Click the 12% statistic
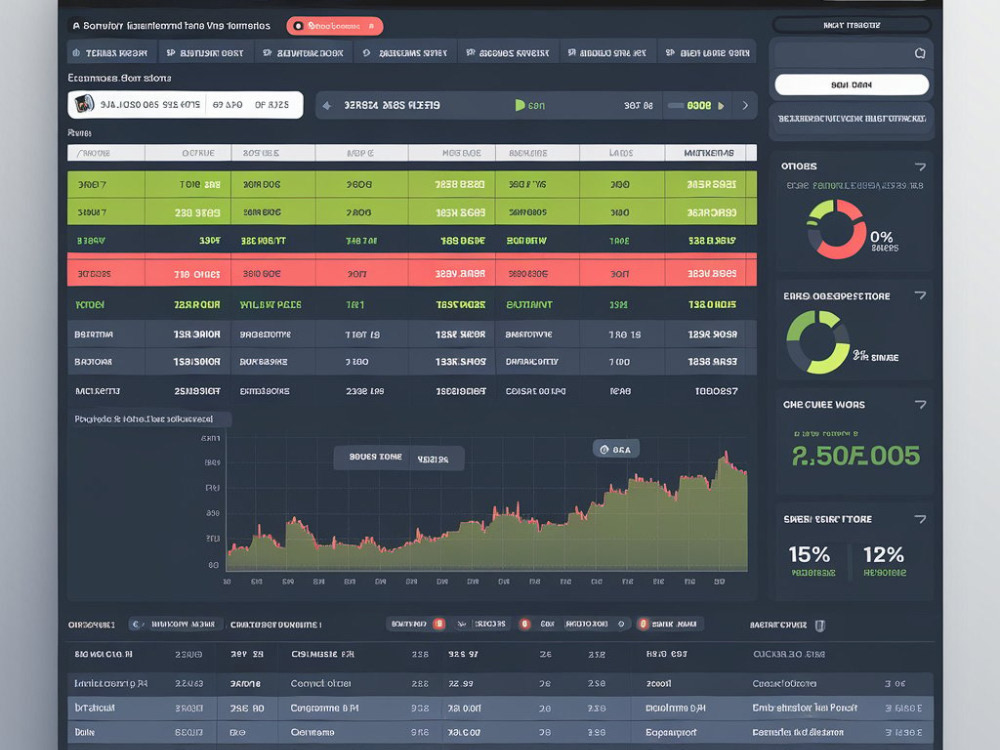Image resolution: width=1000 pixels, height=750 pixels. click(x=883, y=554)
